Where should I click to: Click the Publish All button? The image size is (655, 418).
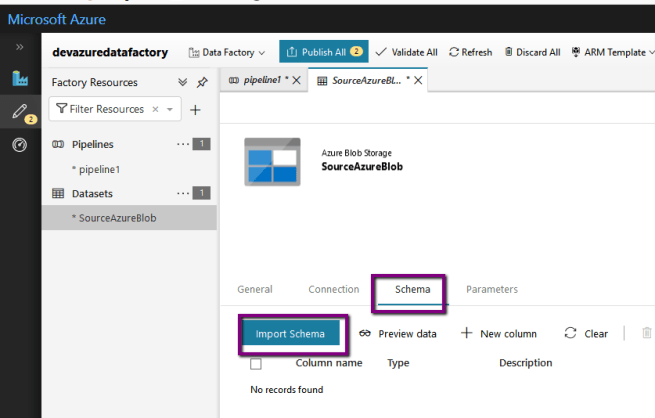[x=324, y=52]
